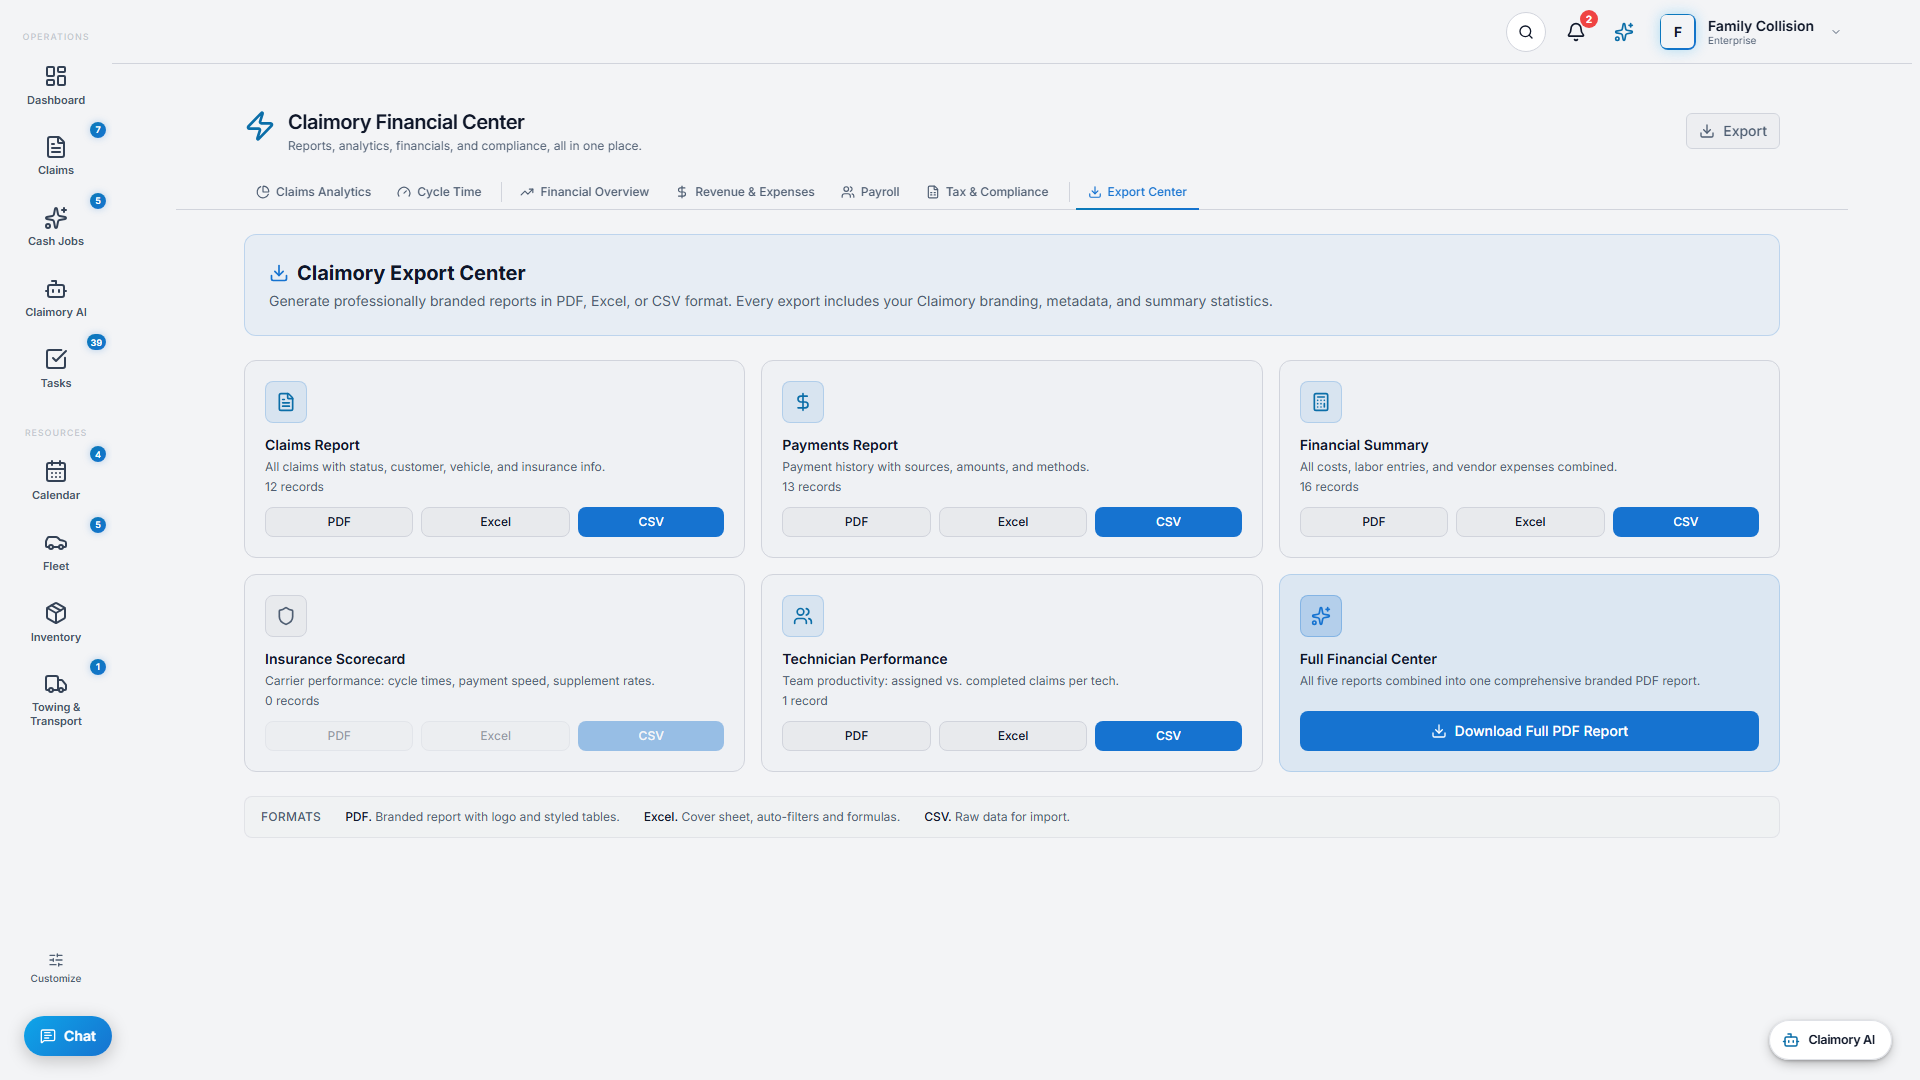Export Claims Report as CSV

click(651, 522)
